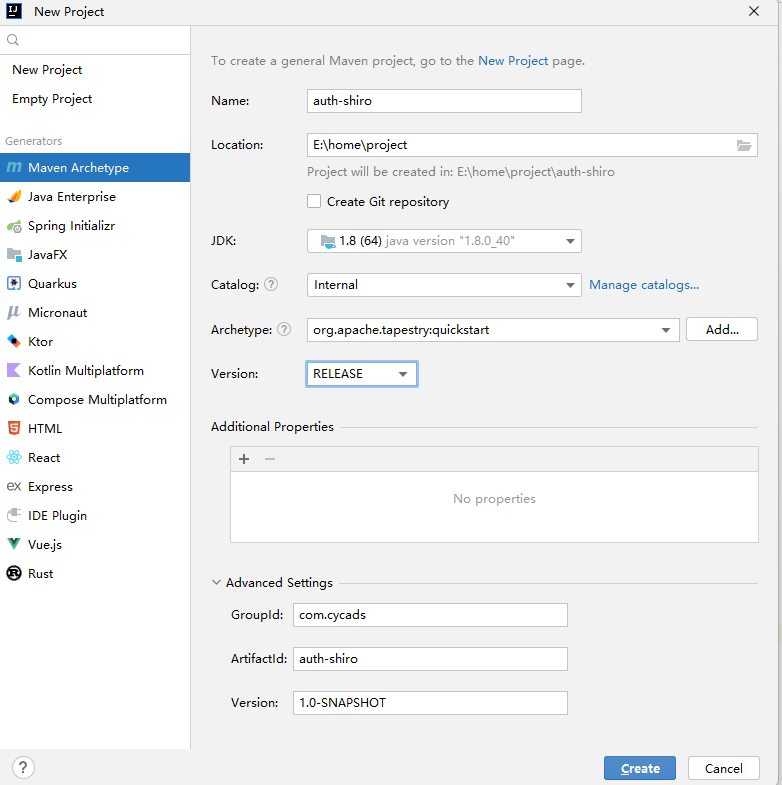This screenshot has height=785, width=782.
Task: Choose the Quarkus generator
Action: tap(52, 284)
